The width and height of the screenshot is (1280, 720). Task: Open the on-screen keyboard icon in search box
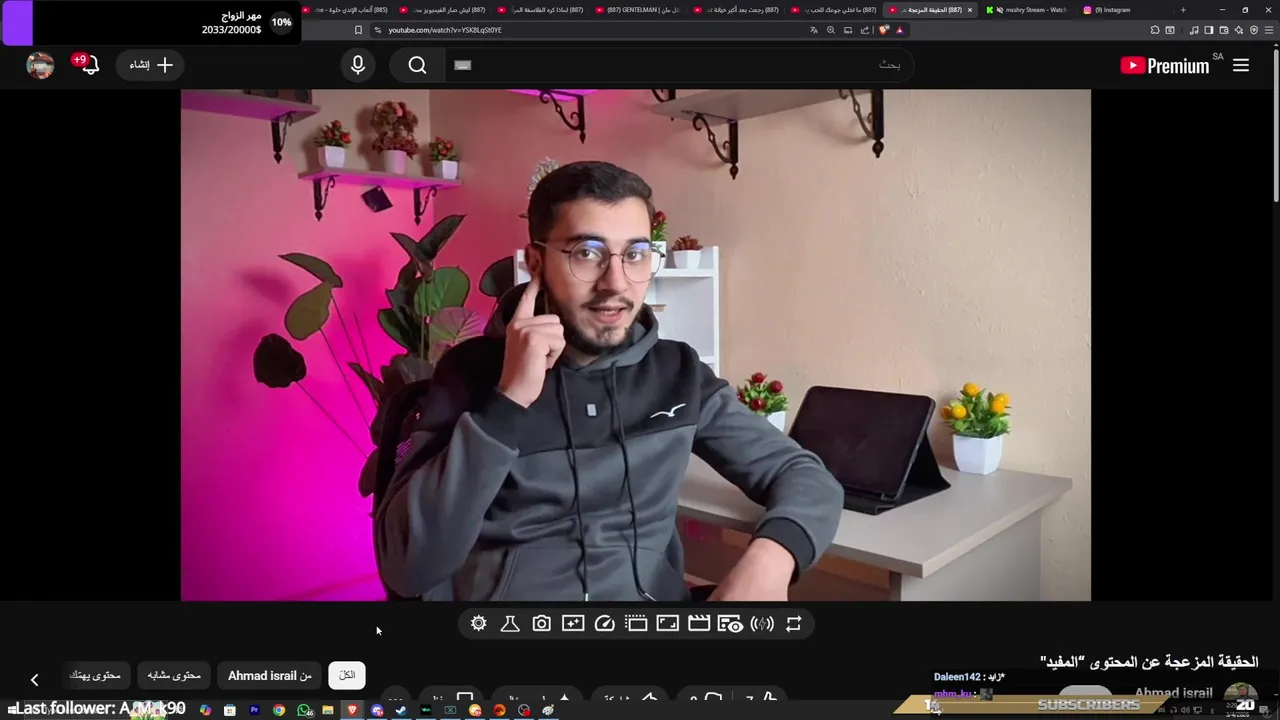462,65
